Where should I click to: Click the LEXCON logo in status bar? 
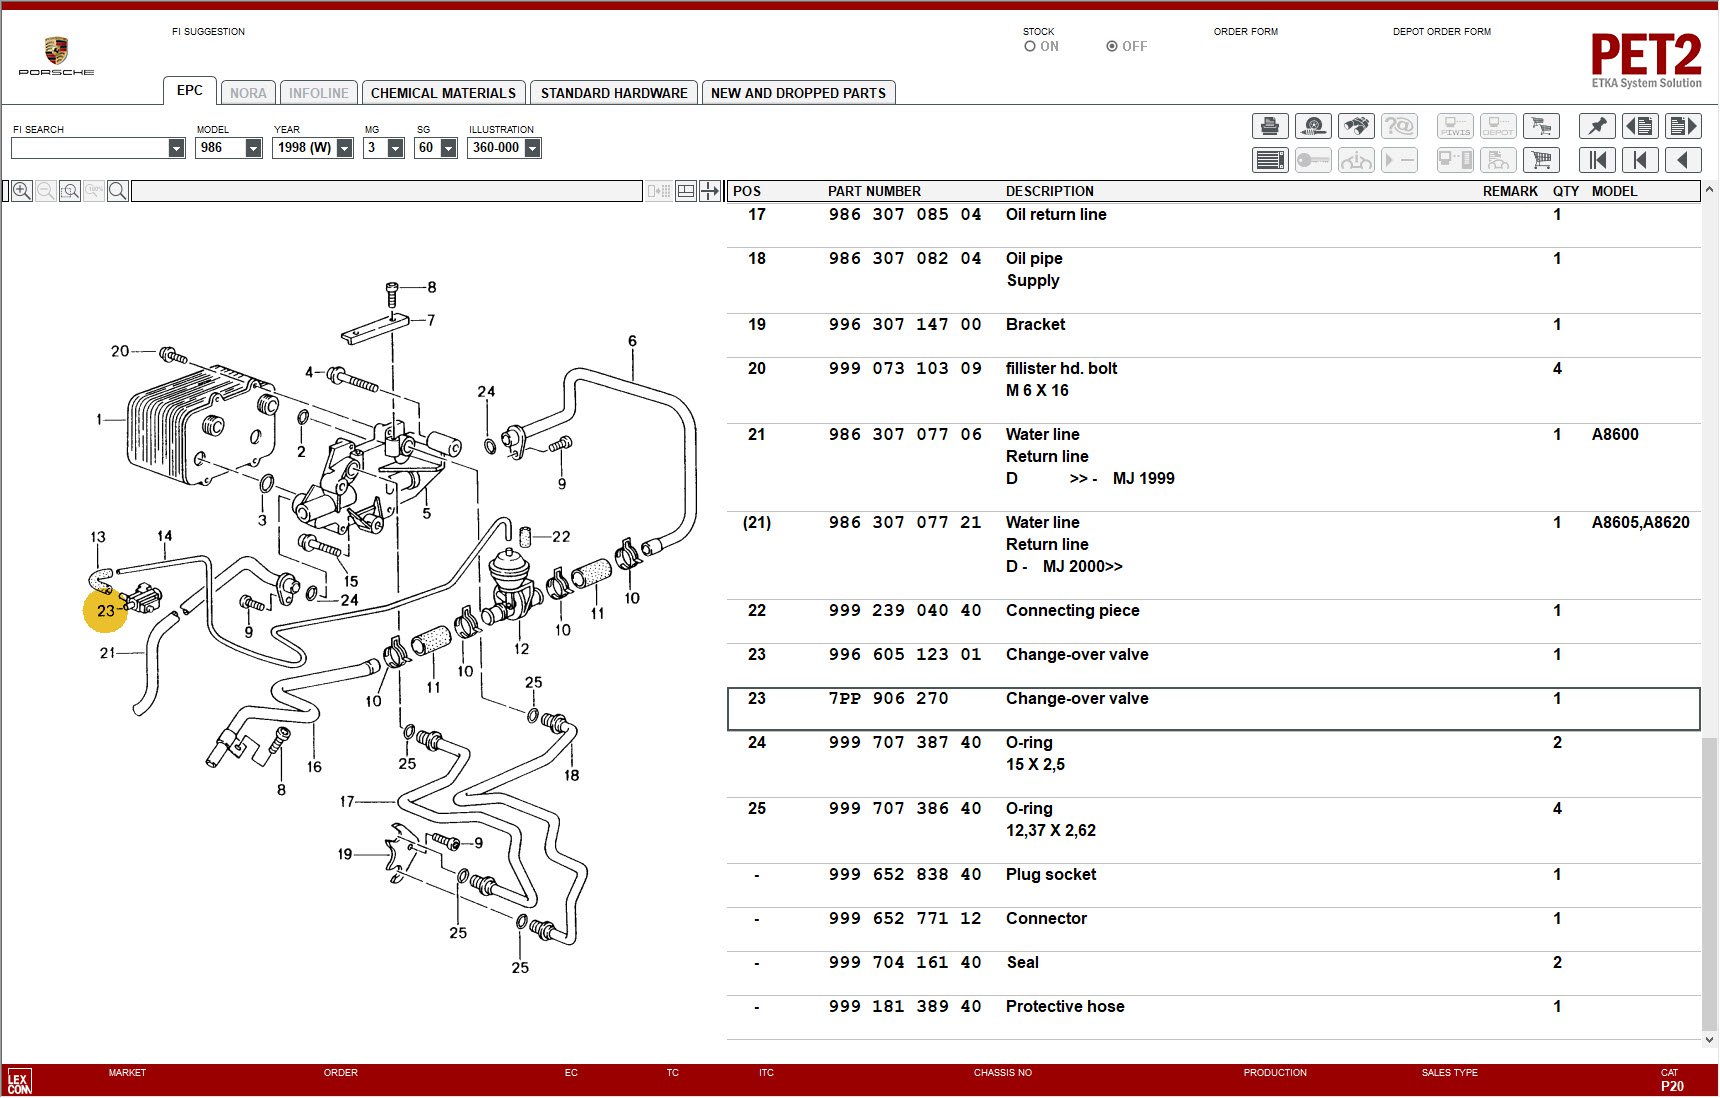(x=20, y=1081)
